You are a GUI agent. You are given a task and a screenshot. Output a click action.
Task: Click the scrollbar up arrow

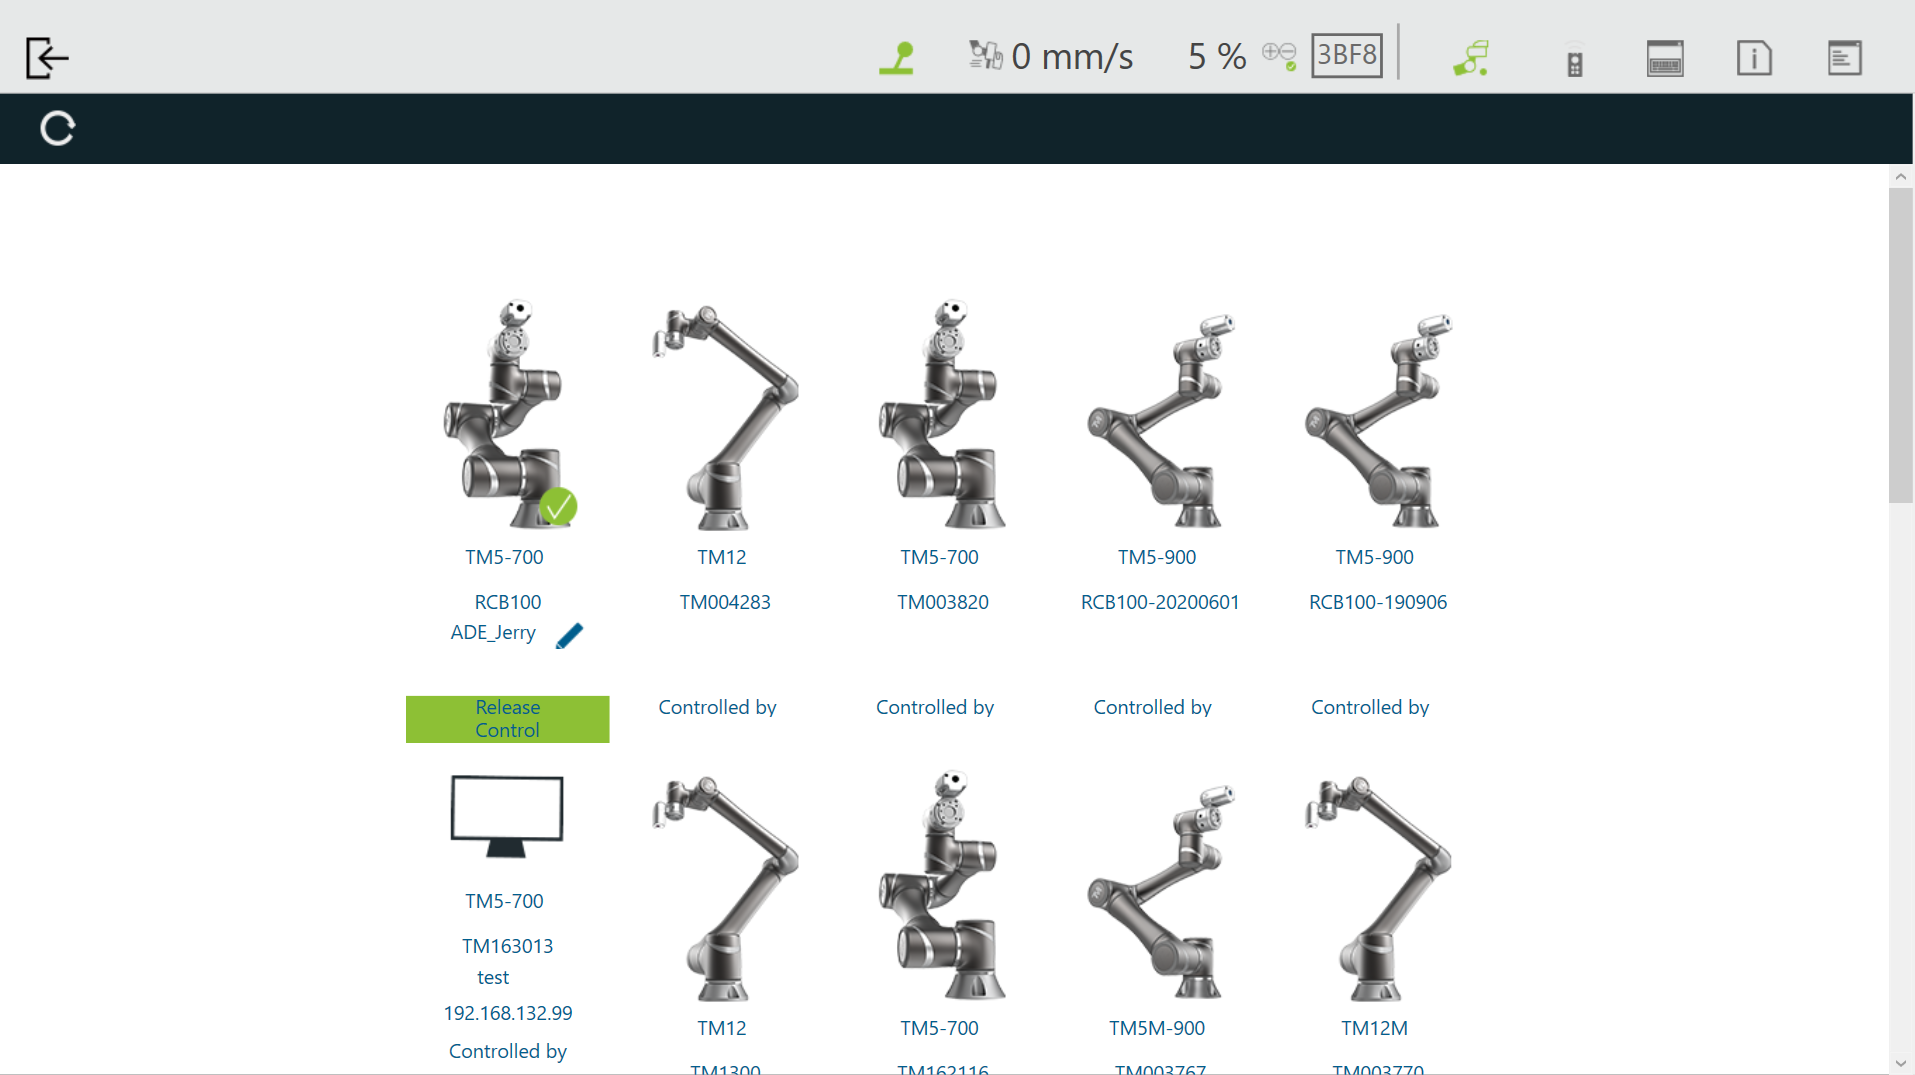click(1901, 176)
